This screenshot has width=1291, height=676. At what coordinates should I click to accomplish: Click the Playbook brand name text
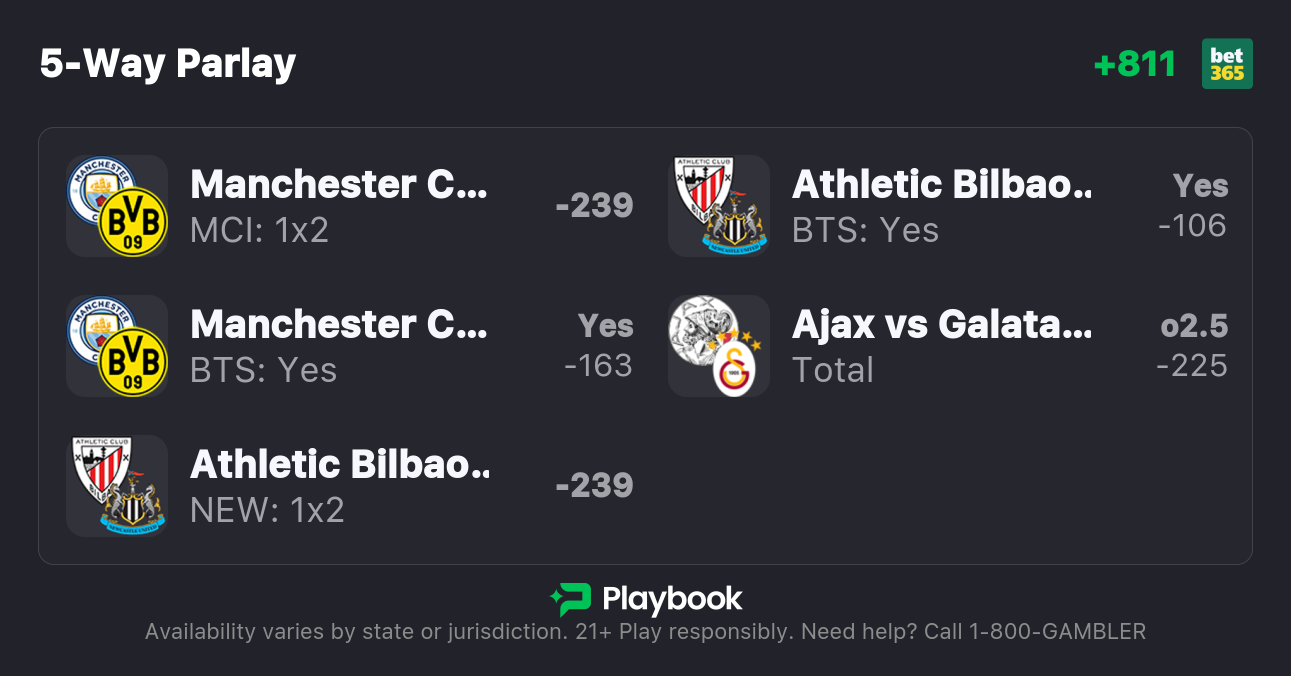(672, 599)
